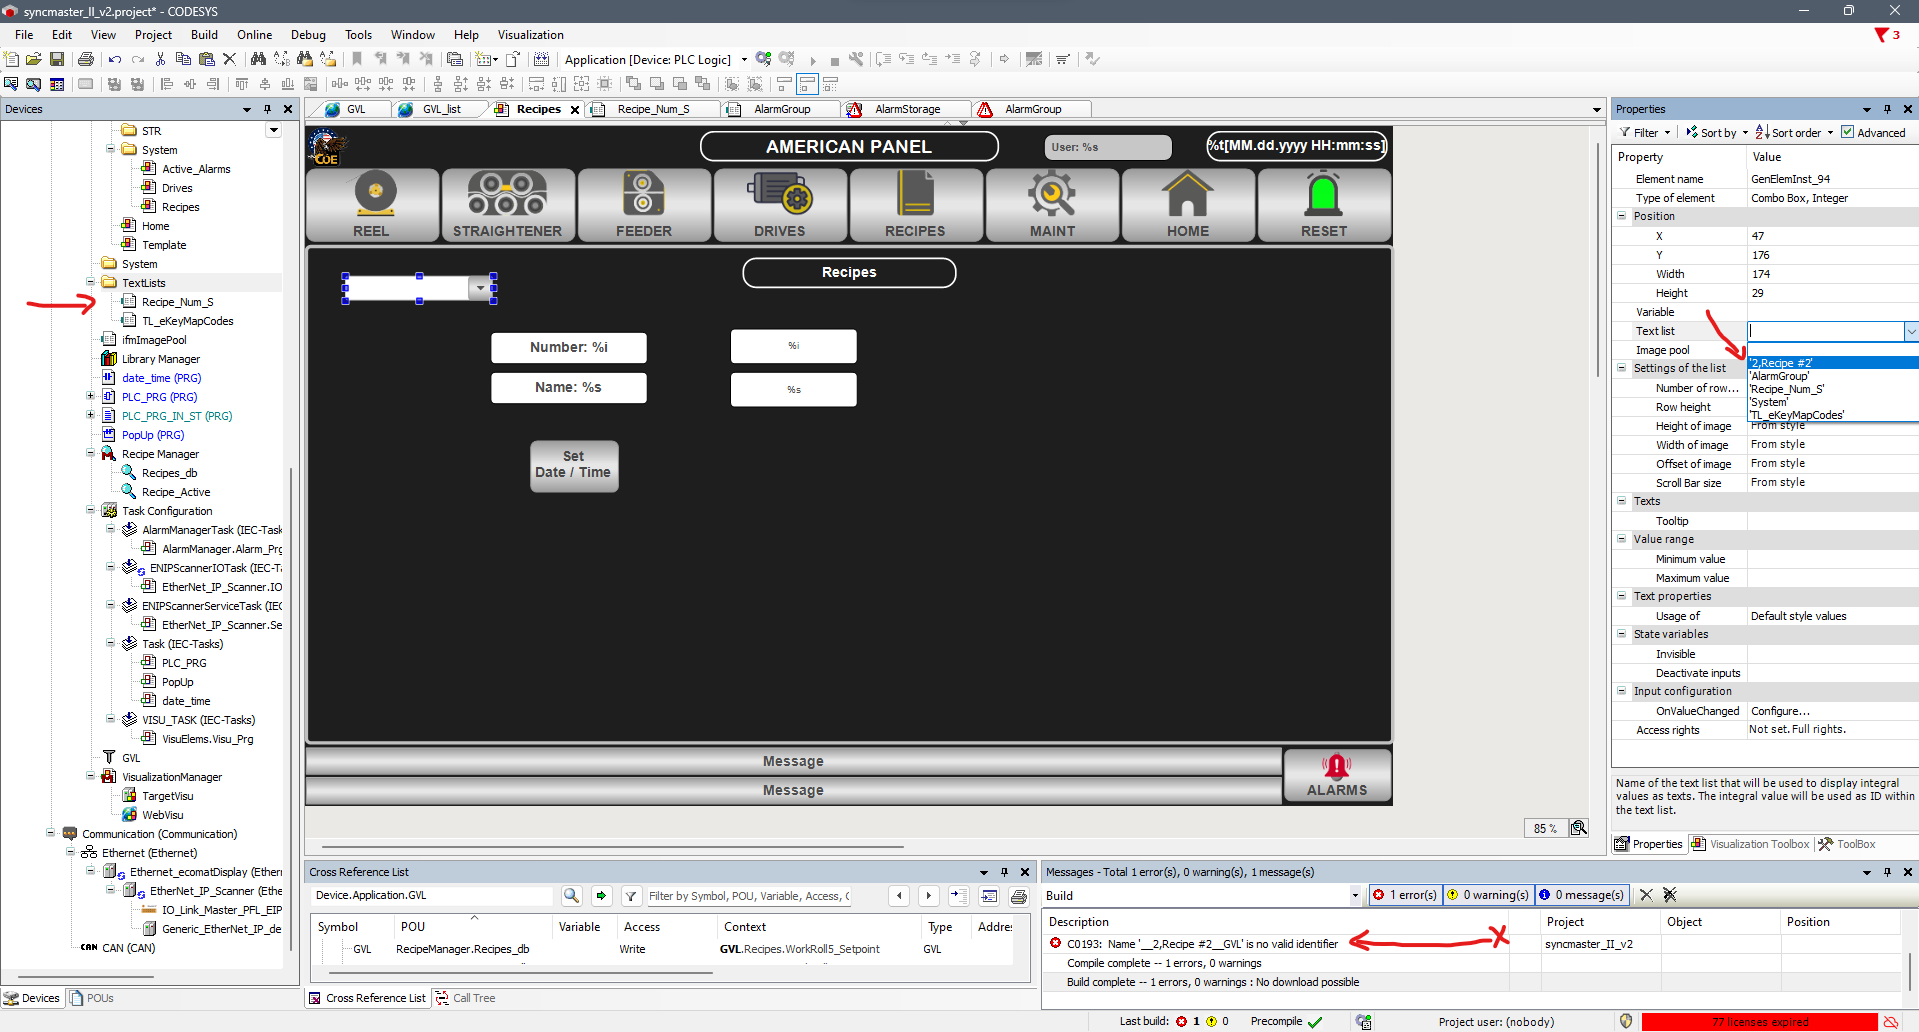Click the Start play toolbar icon

pos(813,60)
